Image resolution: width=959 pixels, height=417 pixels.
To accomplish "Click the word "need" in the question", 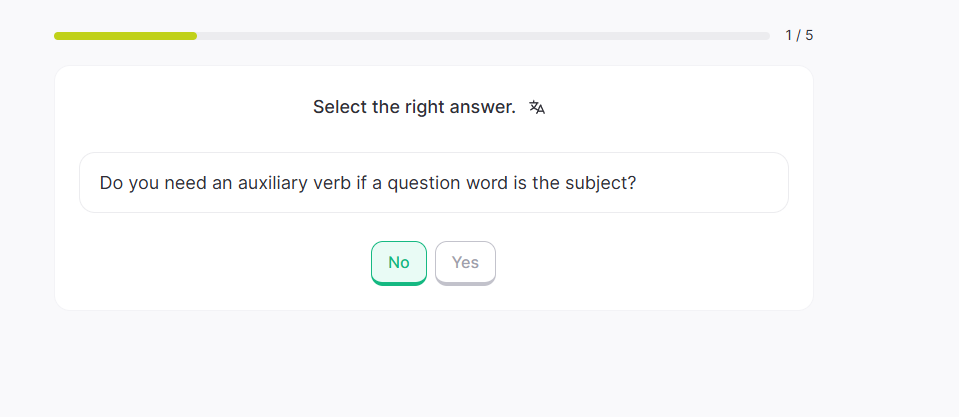I will pyautogui.click(x=182, y=183).
